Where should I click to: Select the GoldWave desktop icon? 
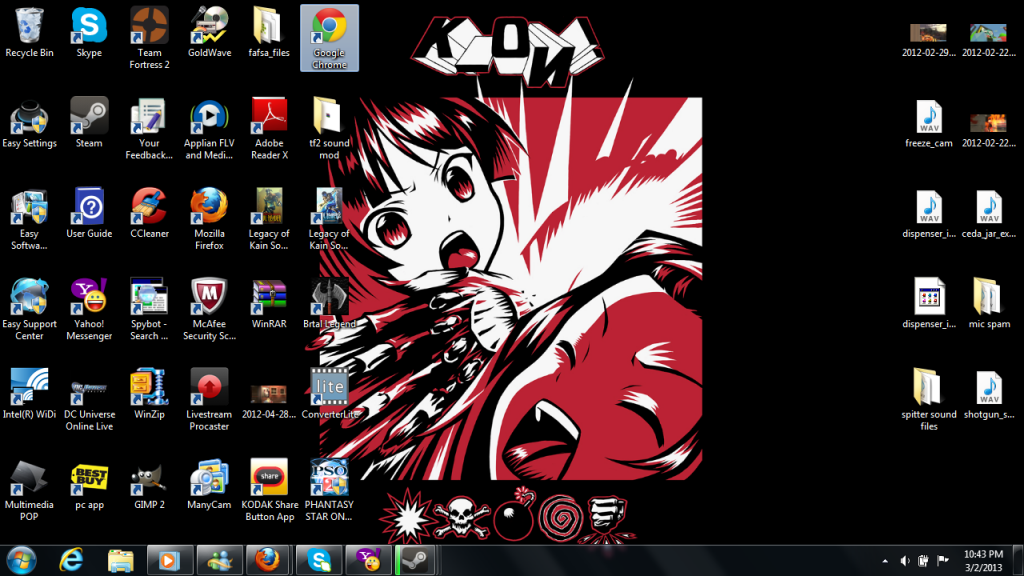coord(209,33)
